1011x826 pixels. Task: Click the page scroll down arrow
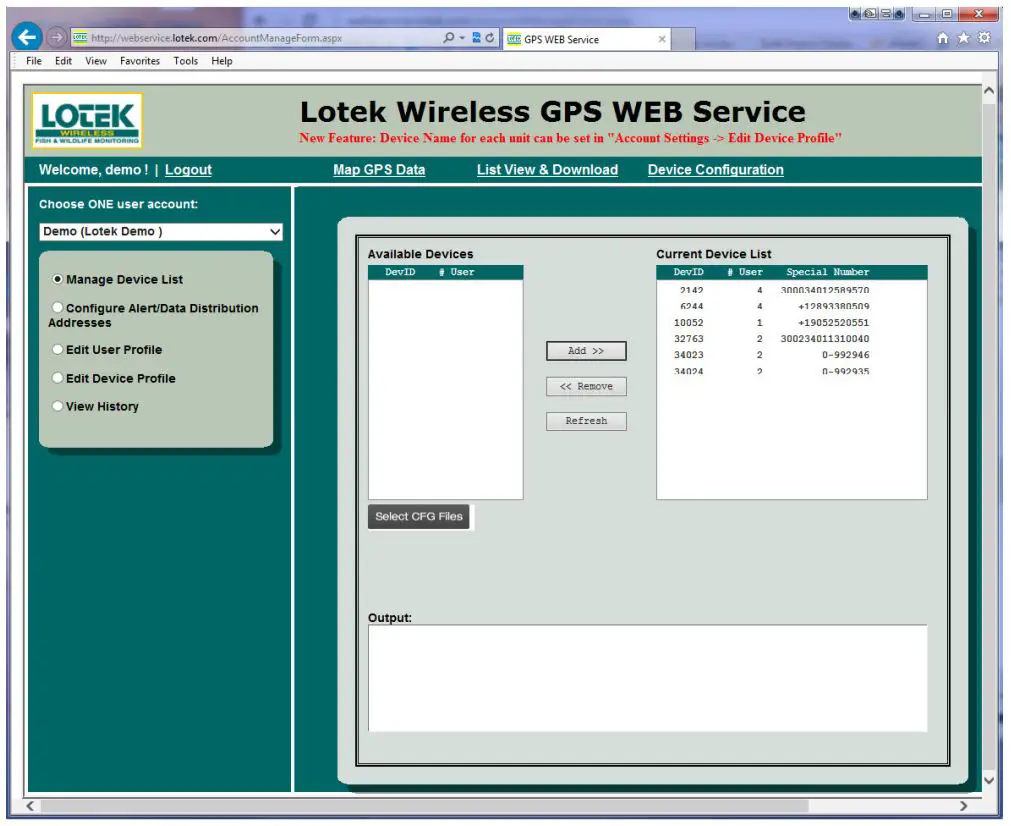(x=988, y=780)
